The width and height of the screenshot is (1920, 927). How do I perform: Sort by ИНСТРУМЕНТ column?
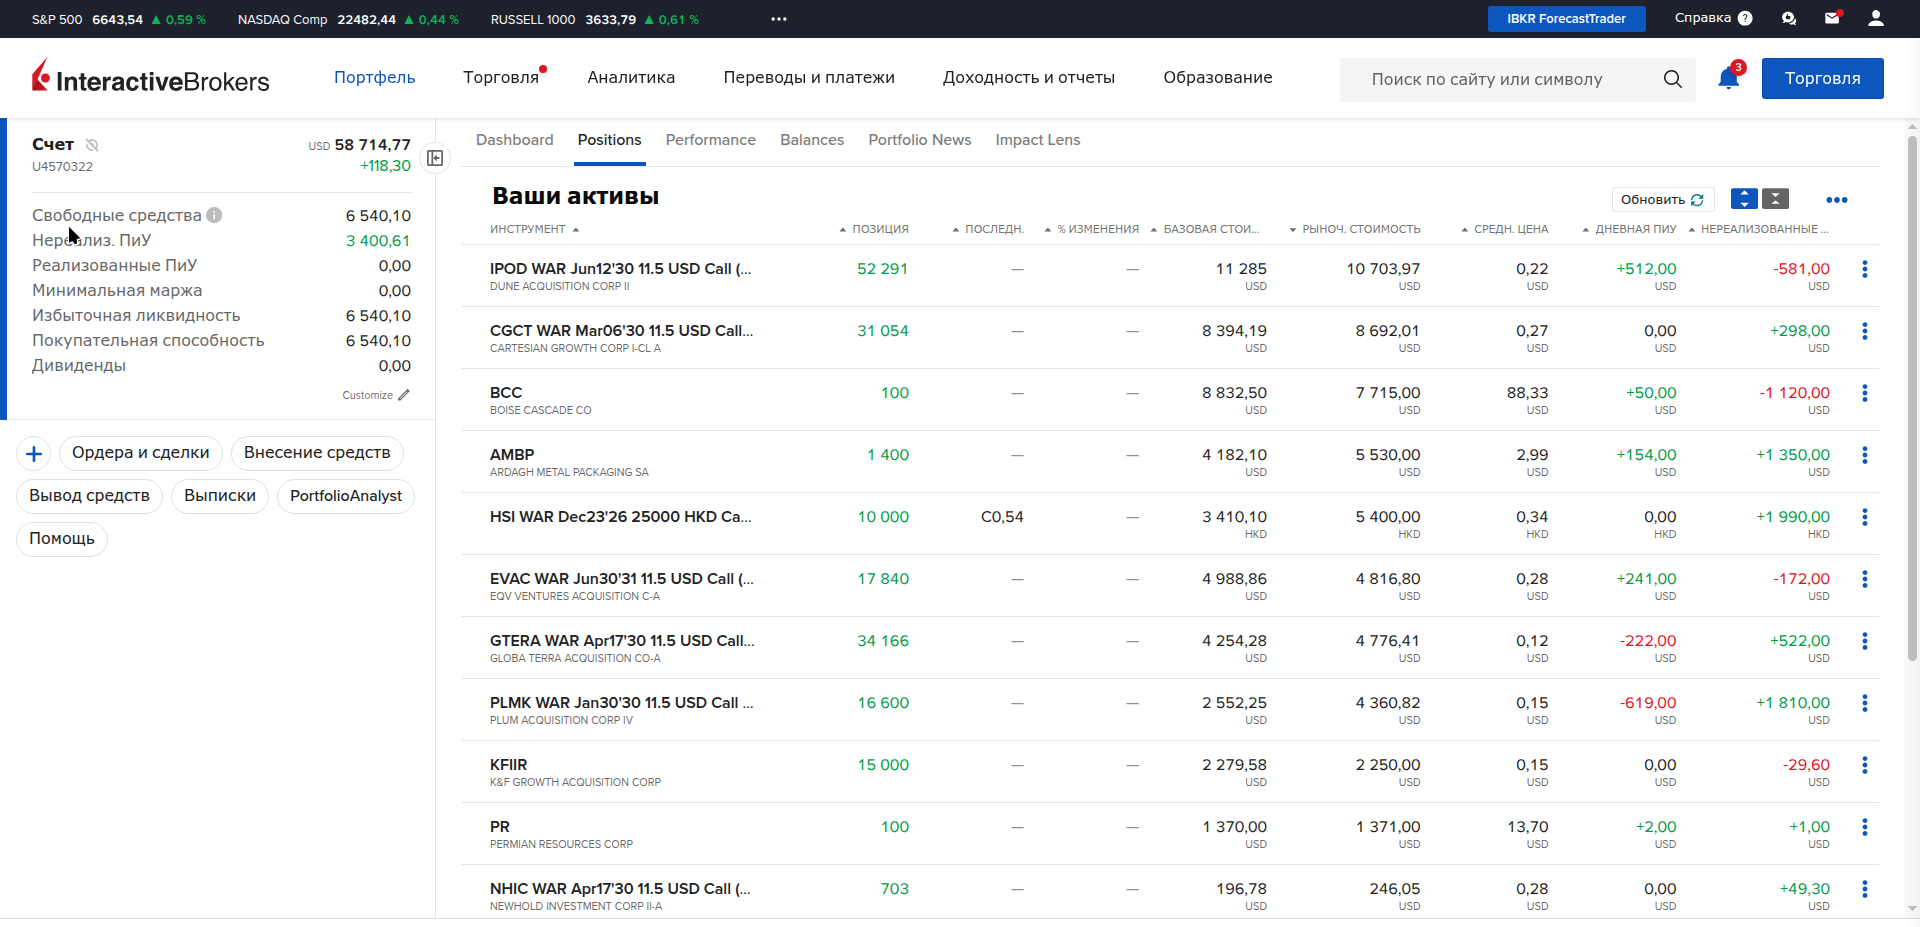coord(534,229)
